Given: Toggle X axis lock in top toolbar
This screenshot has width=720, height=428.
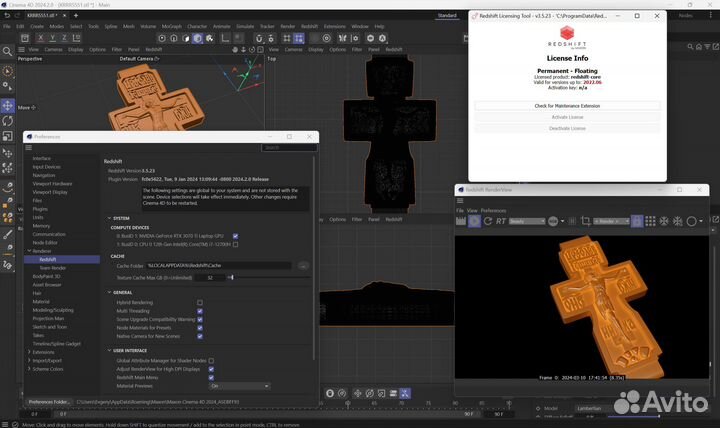Looking at the screenshot, I should 40,38.
